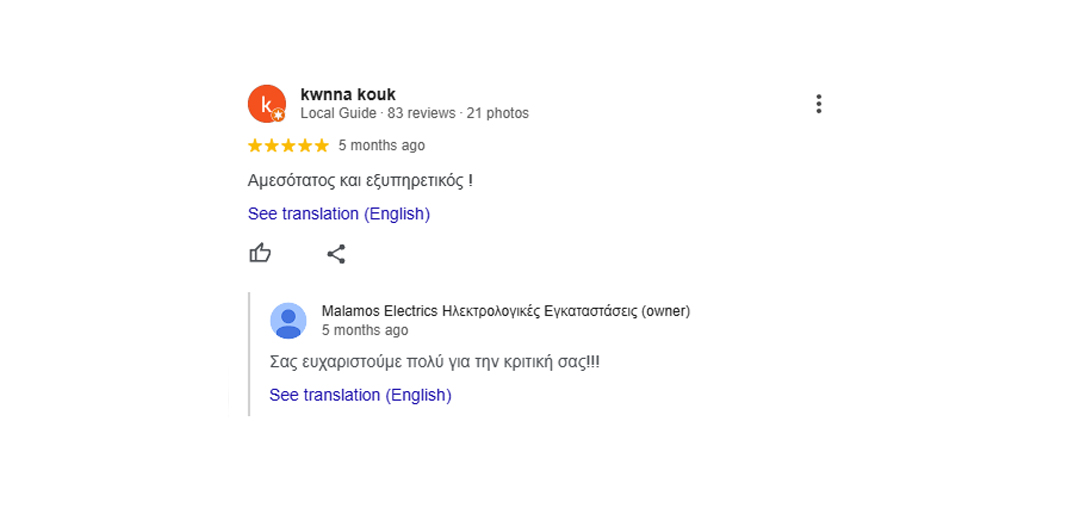Click the "Local Guide · 83 reviews · 21 photos" line
This screenshot has width=1080, height=508.
coord(415,113)
